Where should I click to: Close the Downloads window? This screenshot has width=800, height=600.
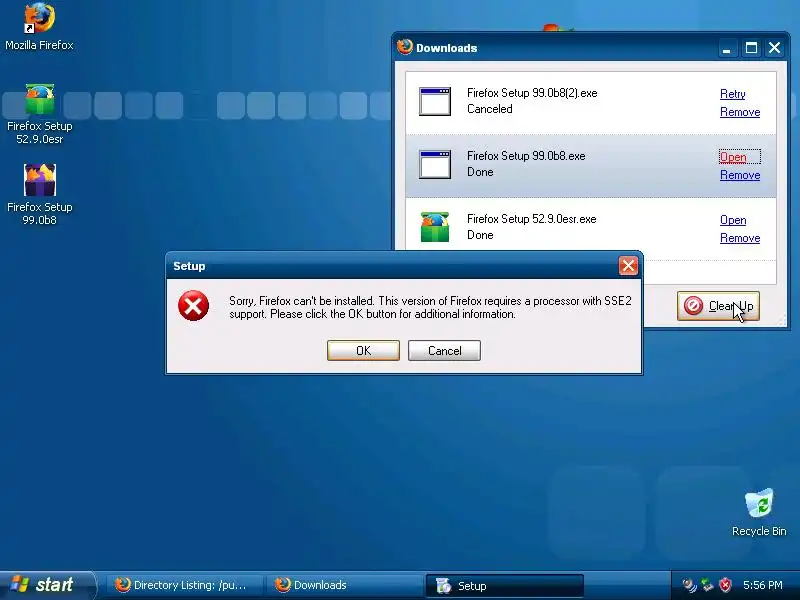pos(774,48)
